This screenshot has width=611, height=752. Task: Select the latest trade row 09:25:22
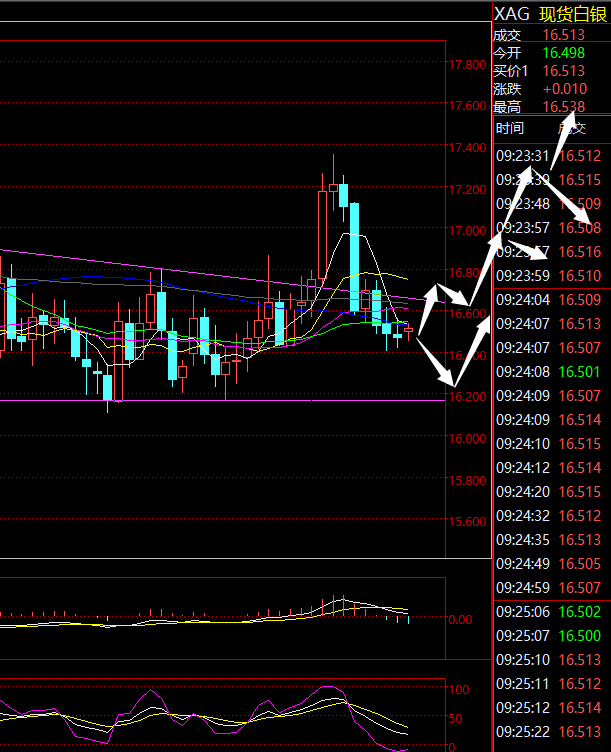click(550, 732)
